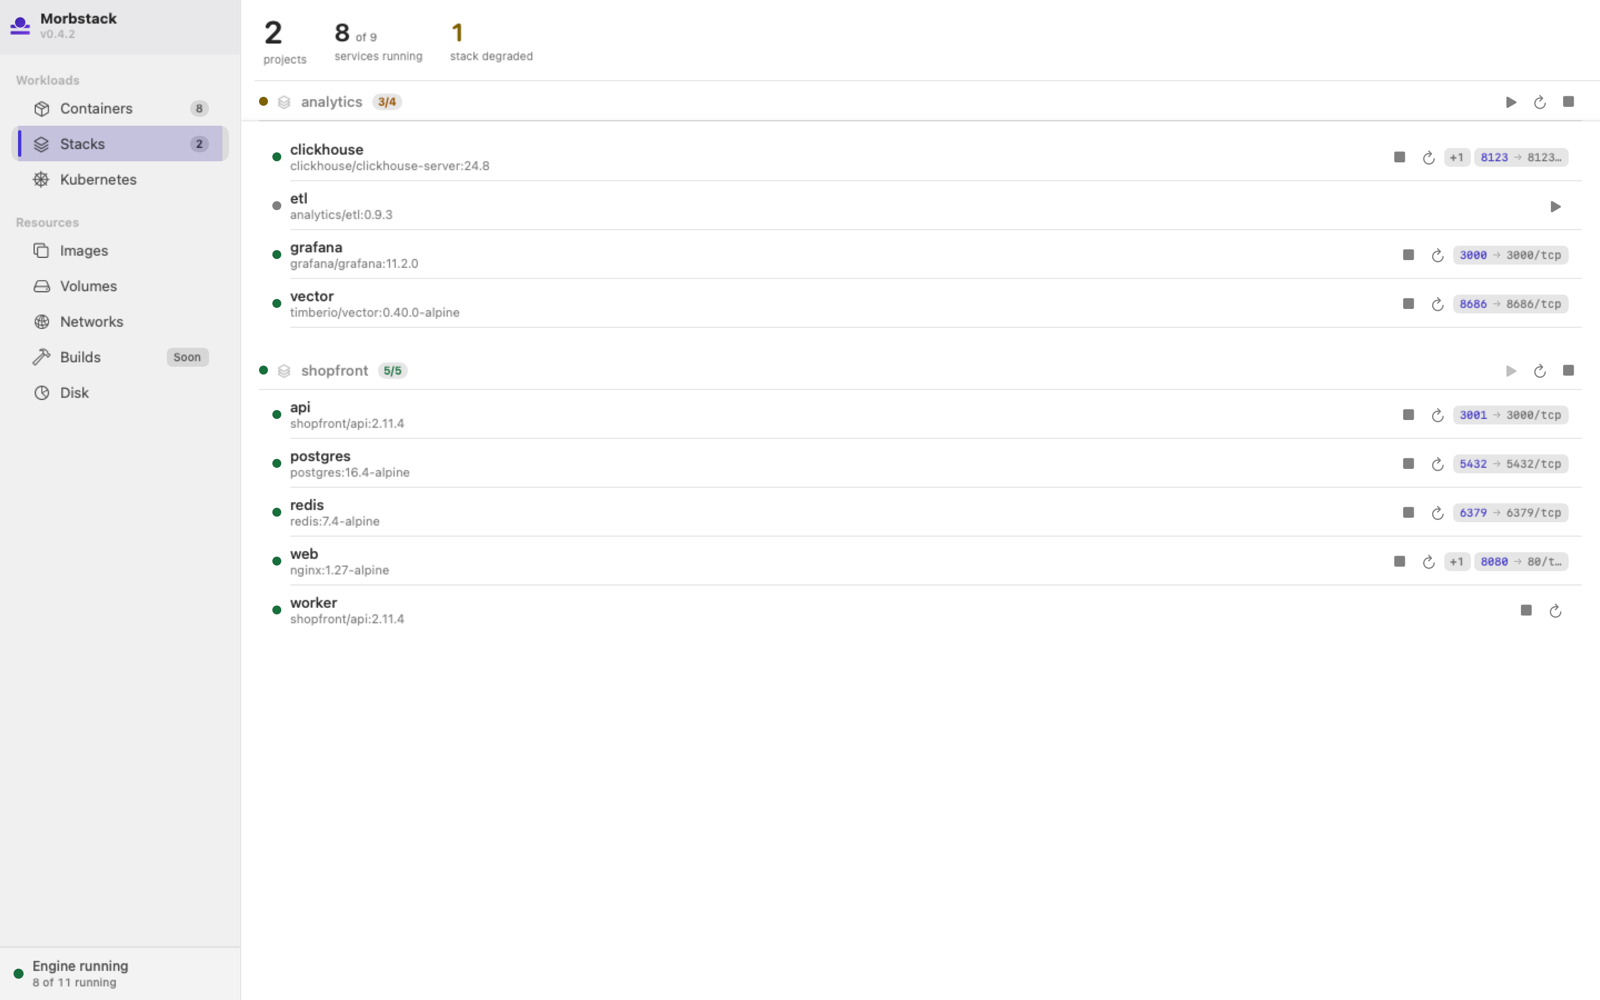Open Disk usage page

(x=120, y=393)
